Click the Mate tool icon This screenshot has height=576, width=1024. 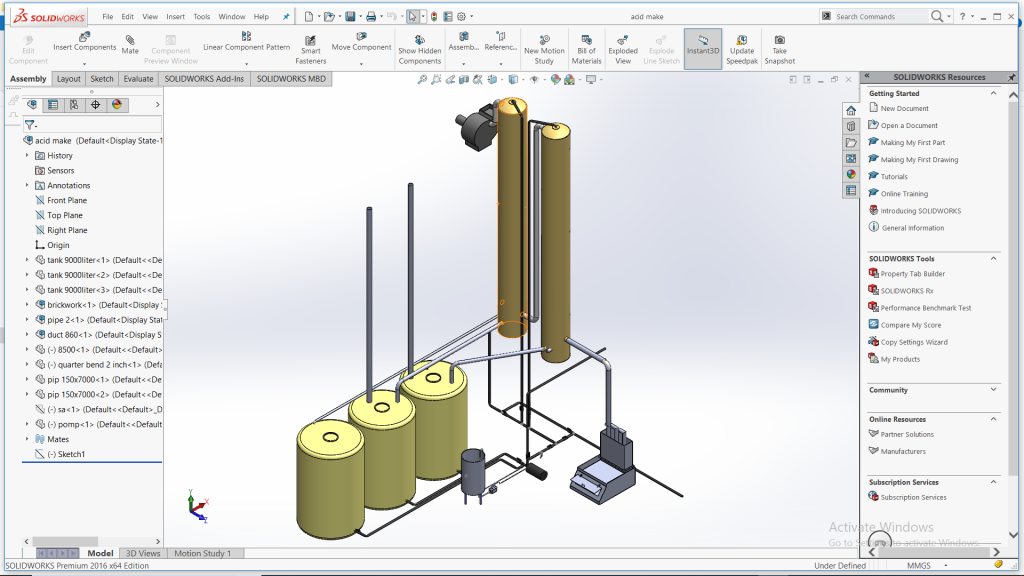pos(130,40)
